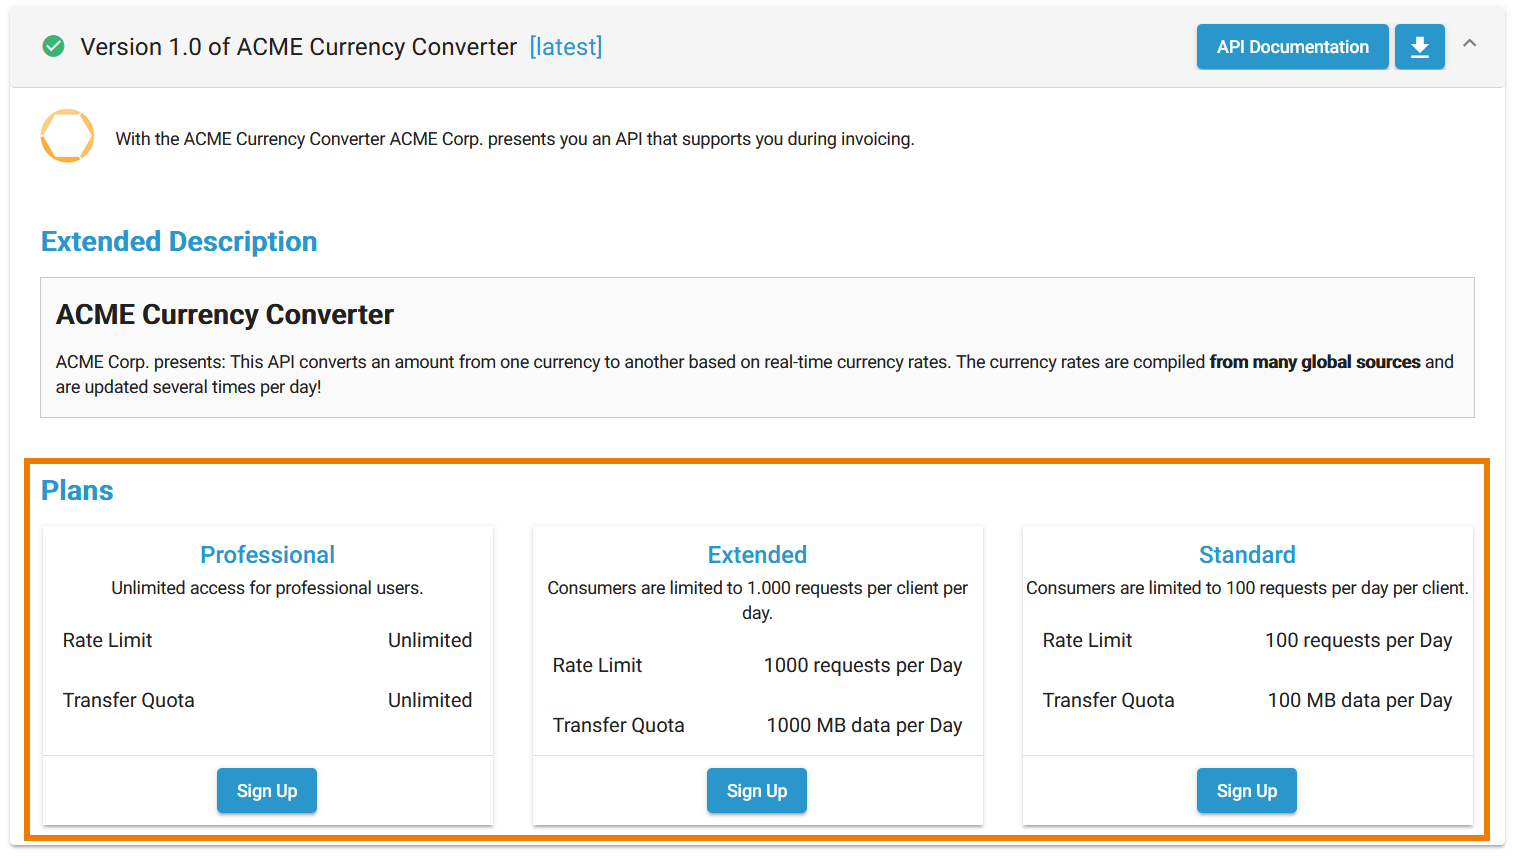This screenshot has width=1518, height=859.
Task: Open the API Documentation button
Action: [x=1292, y=47]
